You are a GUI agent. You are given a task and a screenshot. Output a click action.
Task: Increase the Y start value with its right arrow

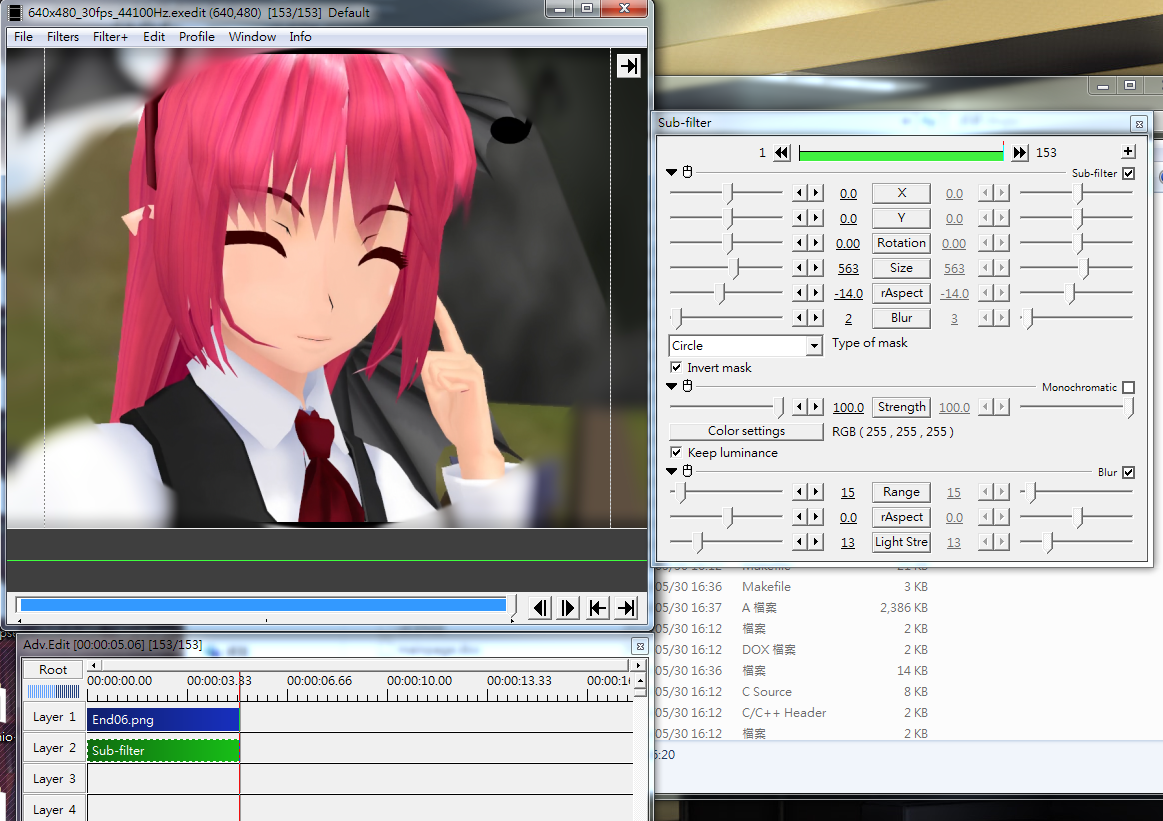click(816, 218)
